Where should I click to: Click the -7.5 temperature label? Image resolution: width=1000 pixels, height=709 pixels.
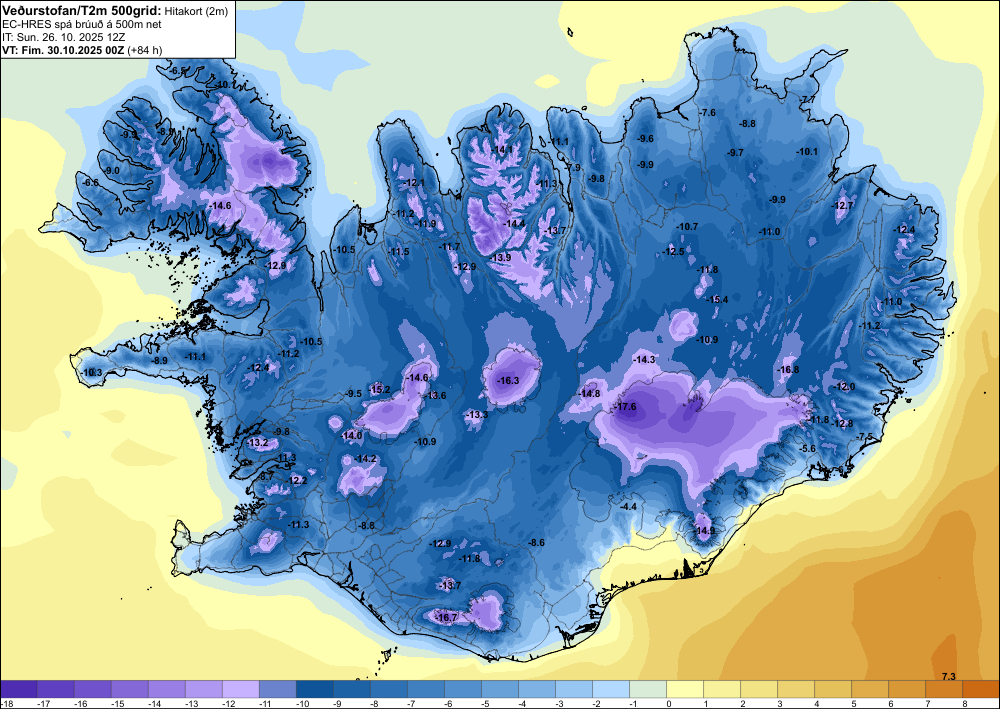tap(865, 436)
